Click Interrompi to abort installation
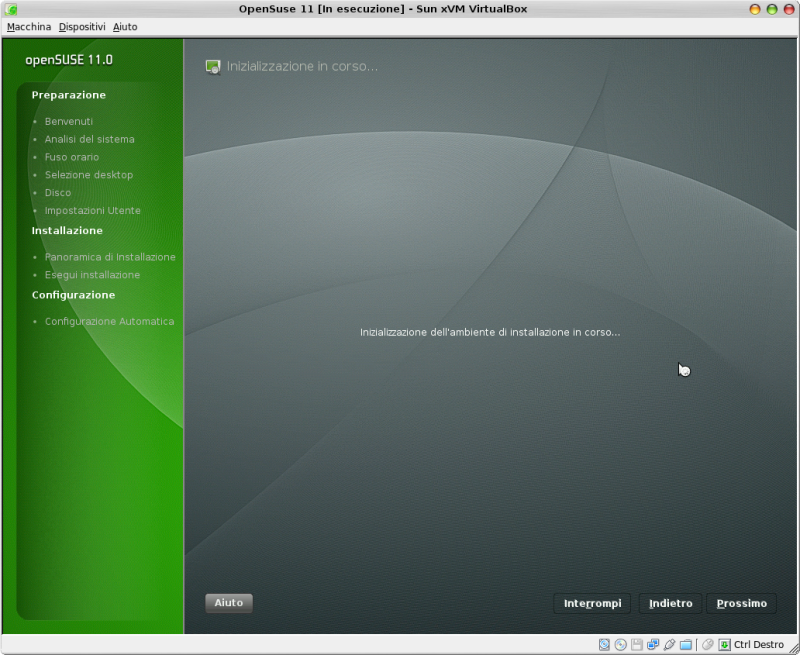 click(592, 603)
